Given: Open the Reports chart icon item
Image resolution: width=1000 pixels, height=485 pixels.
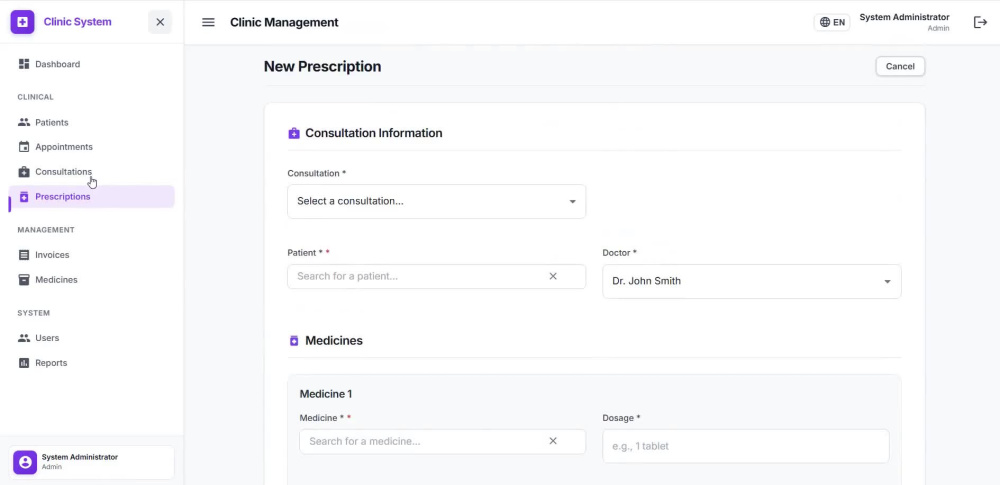Looking at the screenshot, I should coord(24,362).
